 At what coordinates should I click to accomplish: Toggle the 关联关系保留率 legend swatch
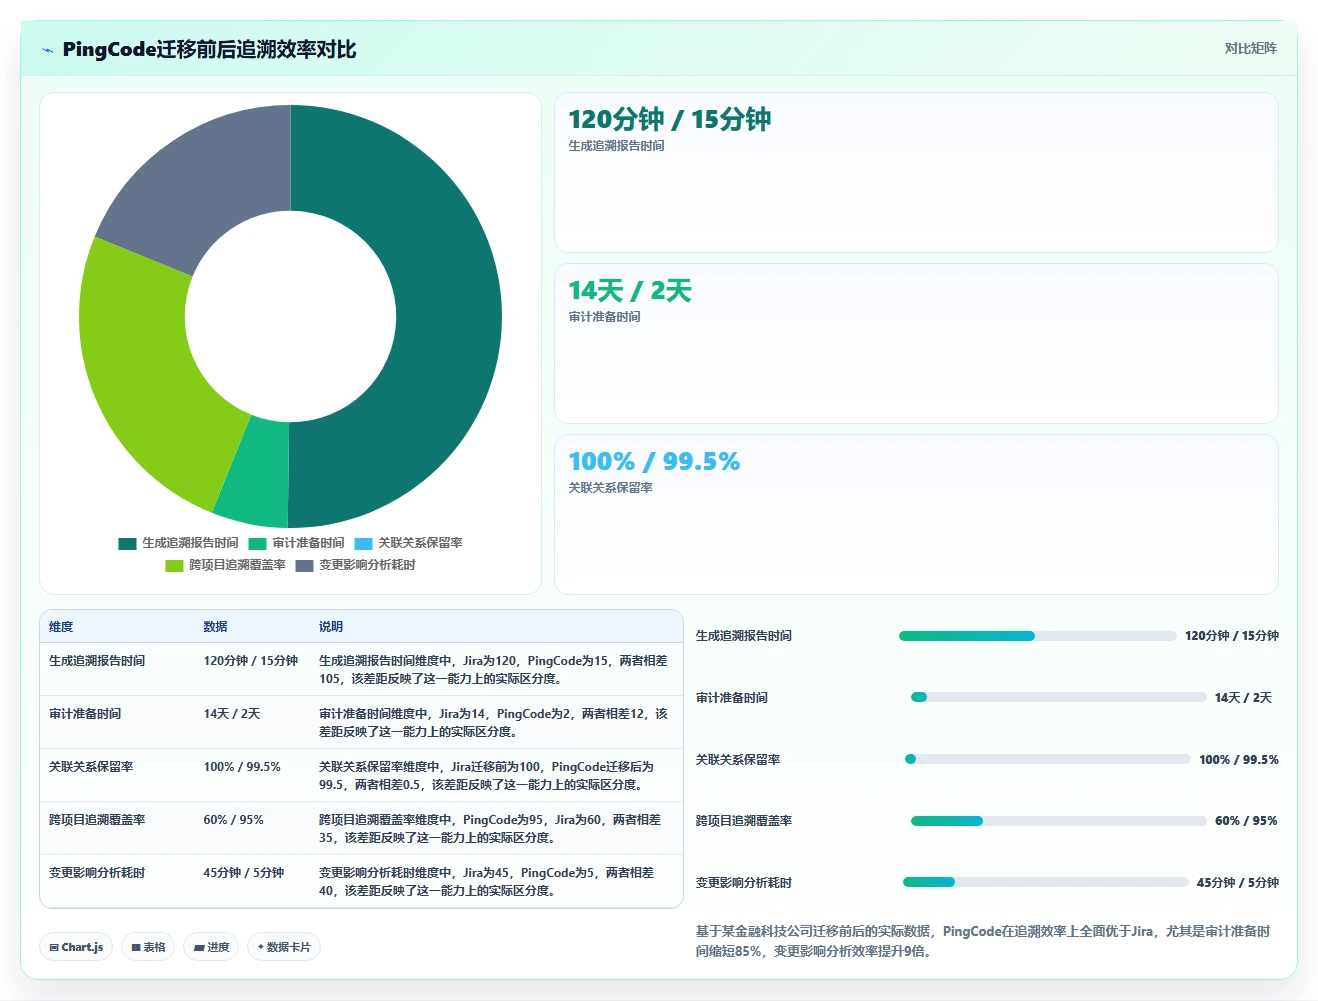point(363,544)
